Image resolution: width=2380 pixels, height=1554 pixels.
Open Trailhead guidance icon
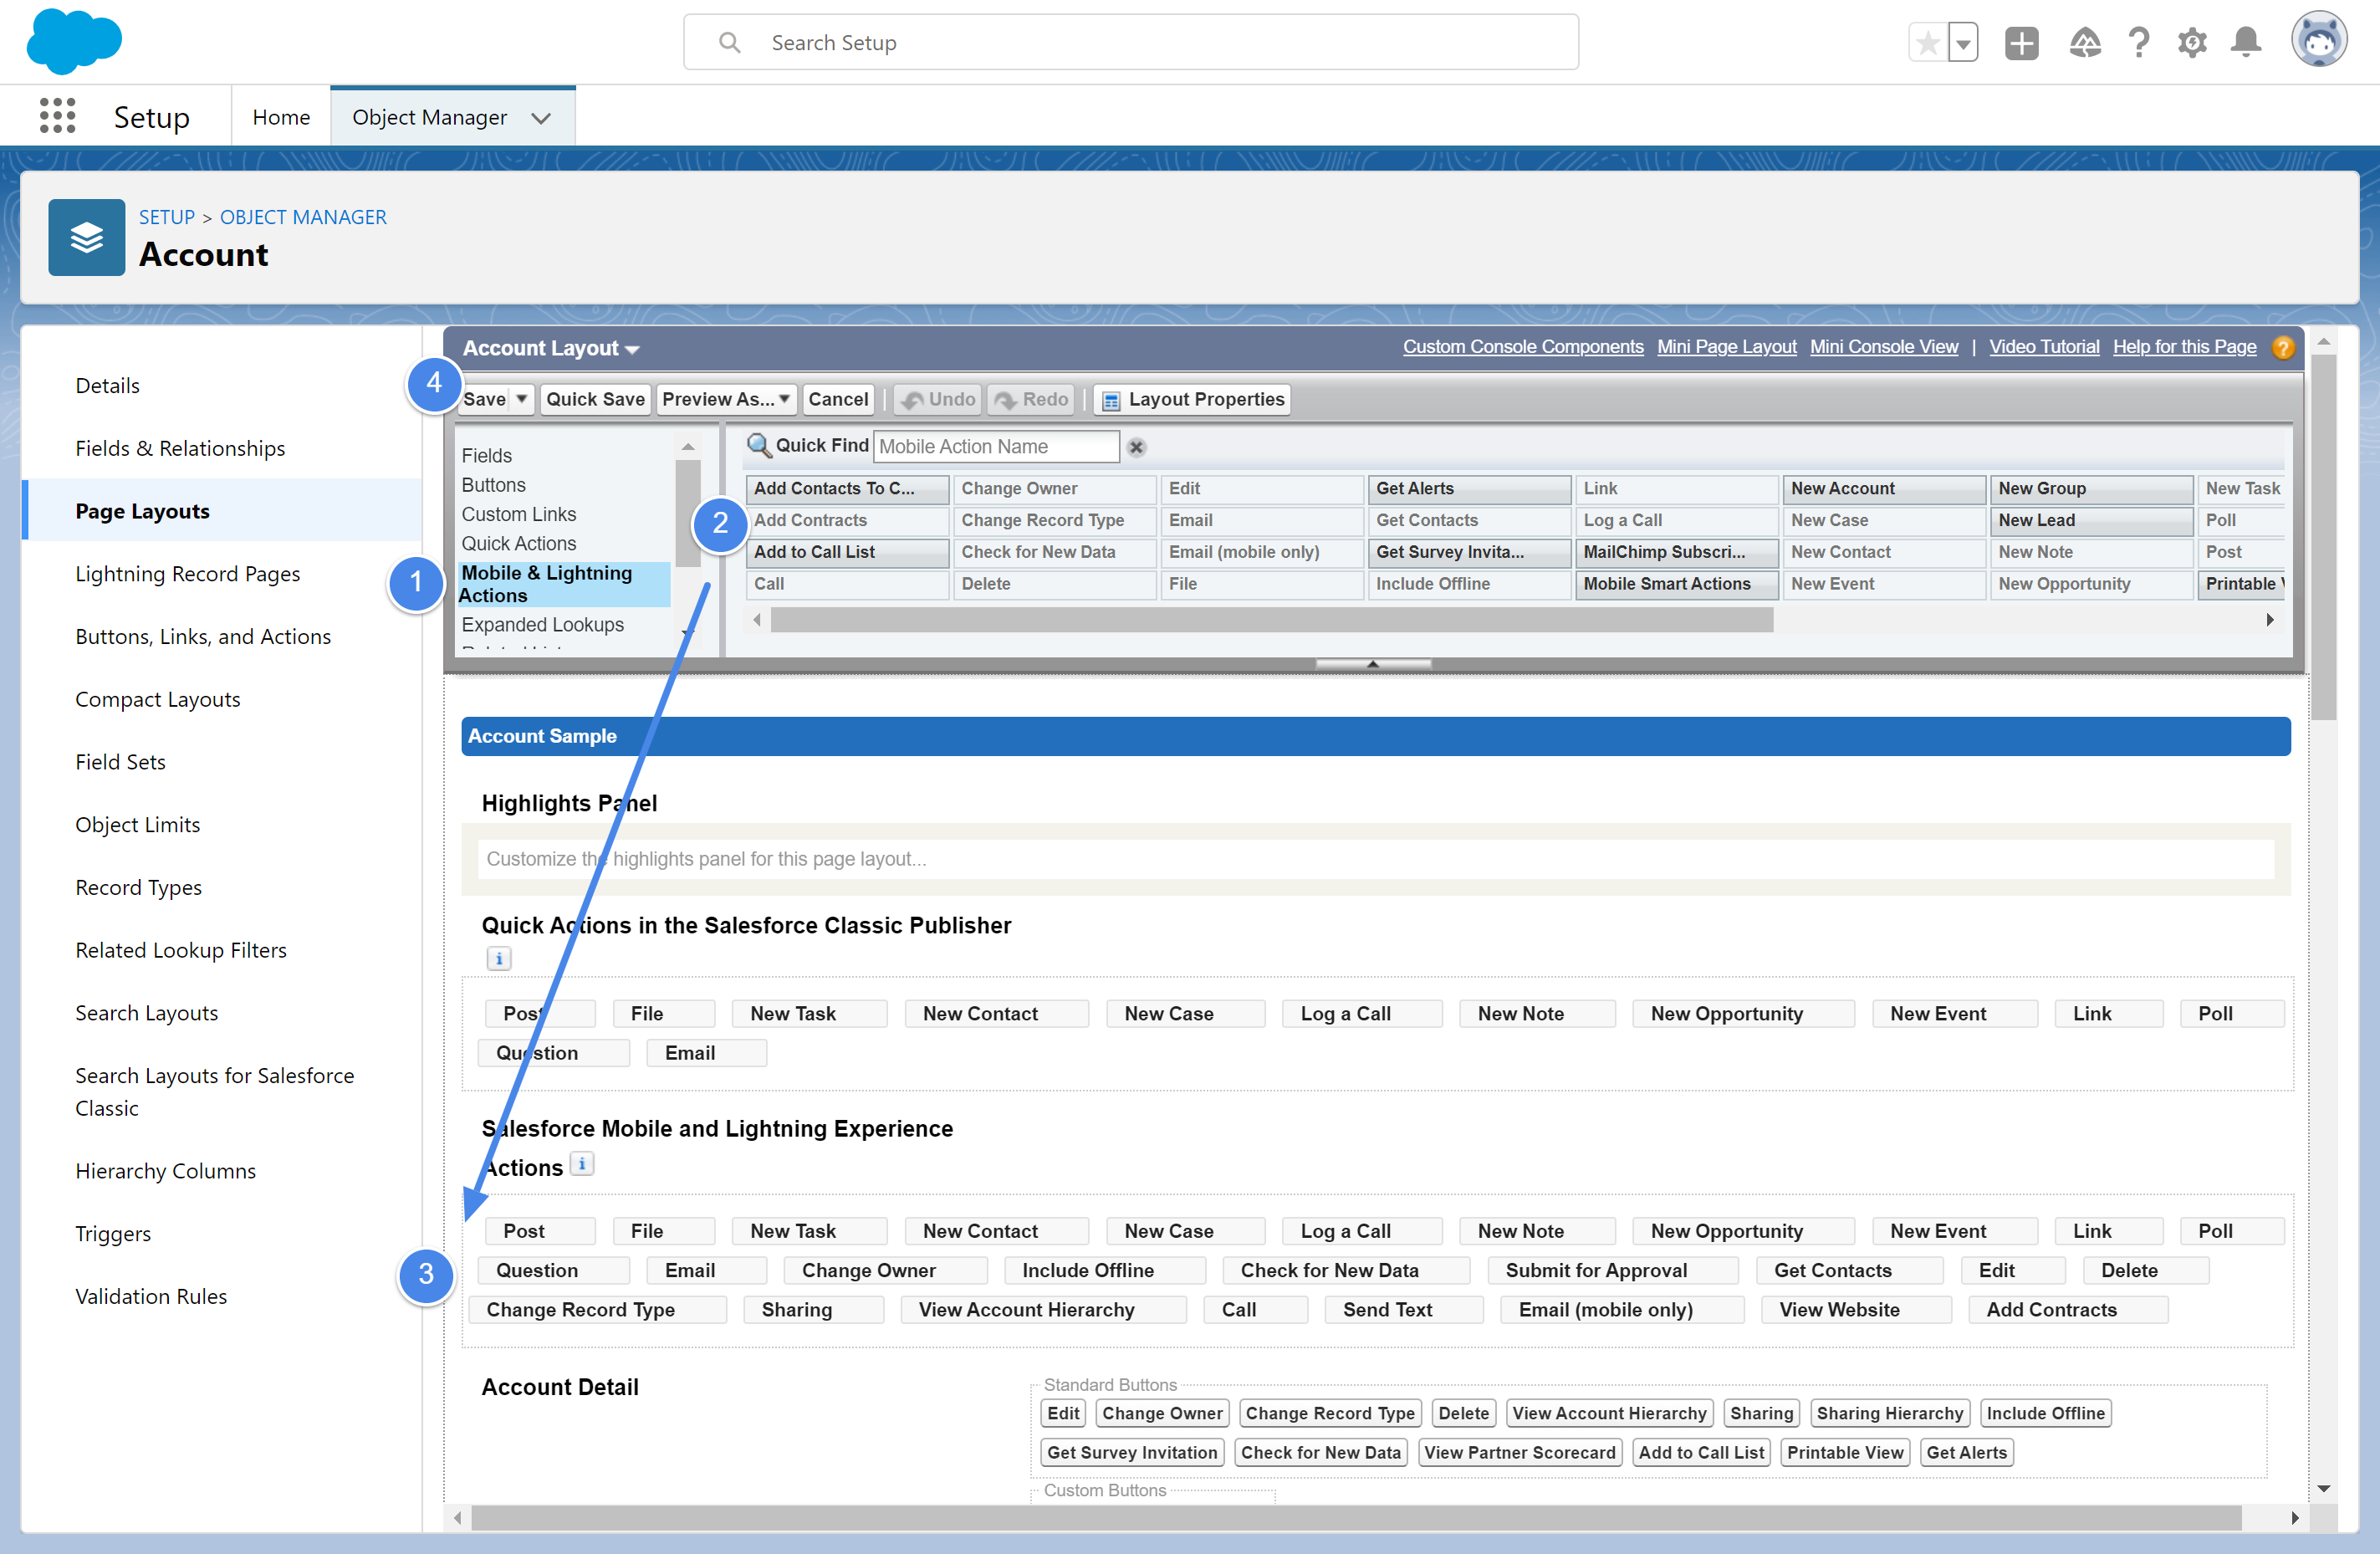[2084, 43]
